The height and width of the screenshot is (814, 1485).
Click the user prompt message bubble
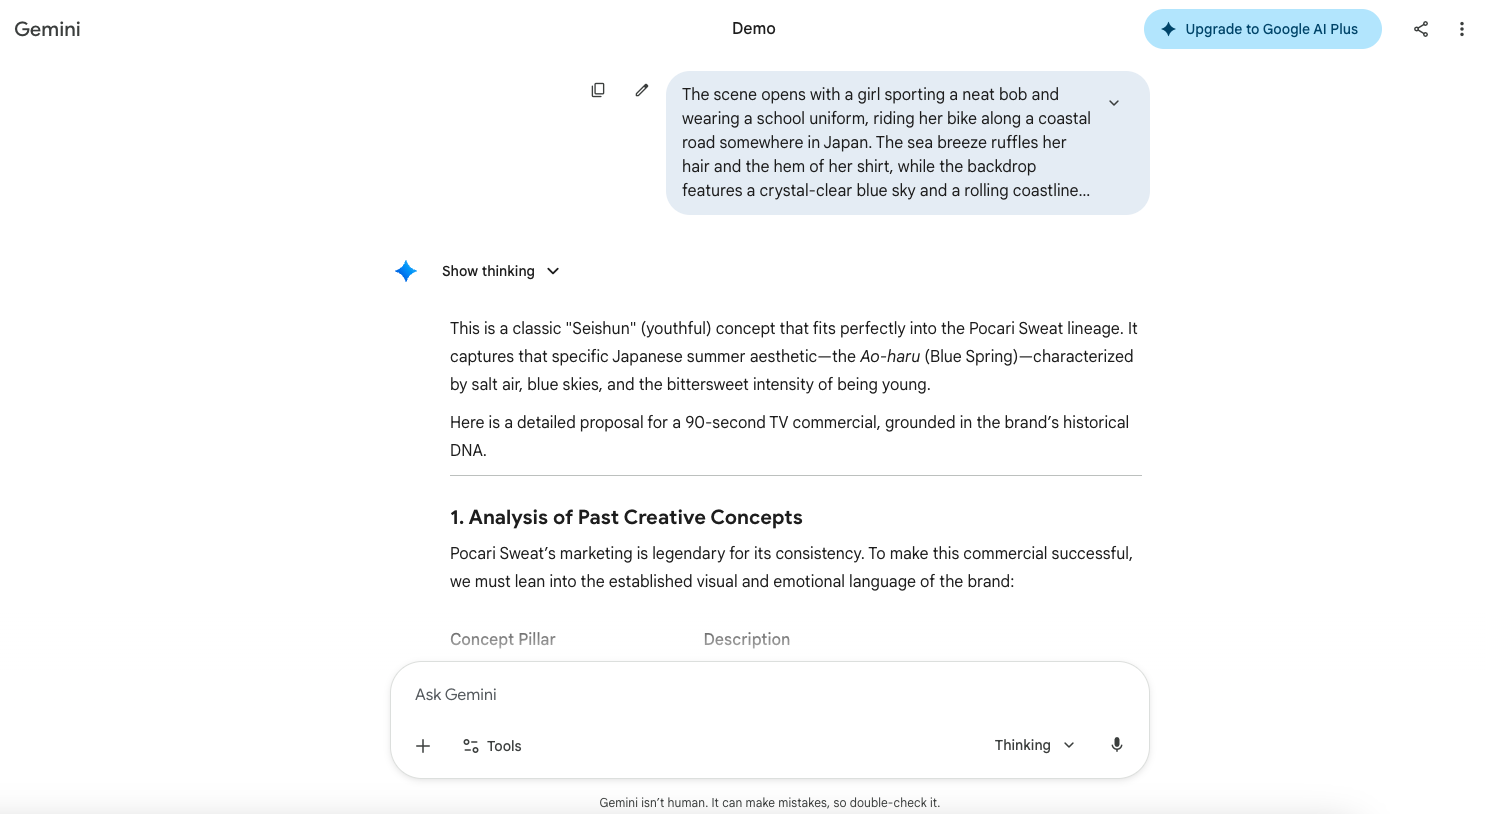tap(885, 142)
